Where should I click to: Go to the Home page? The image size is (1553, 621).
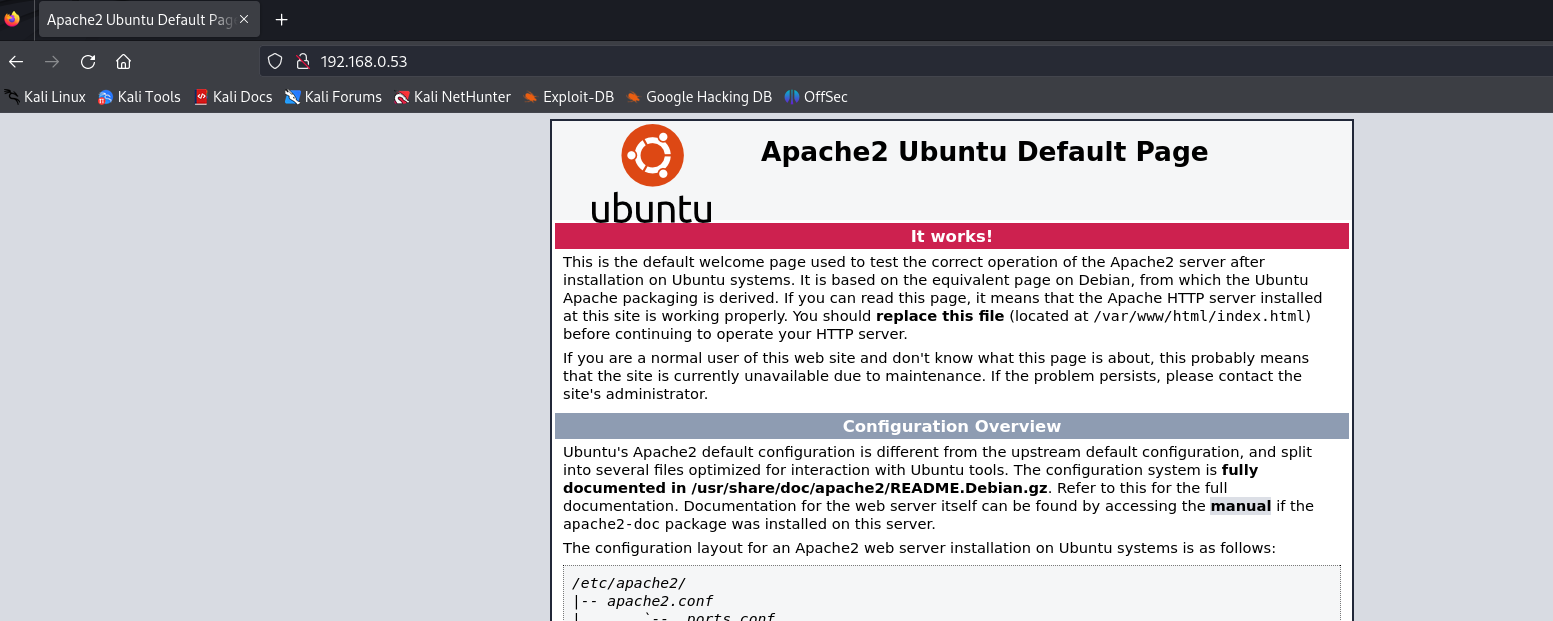(x=124, y=61)
